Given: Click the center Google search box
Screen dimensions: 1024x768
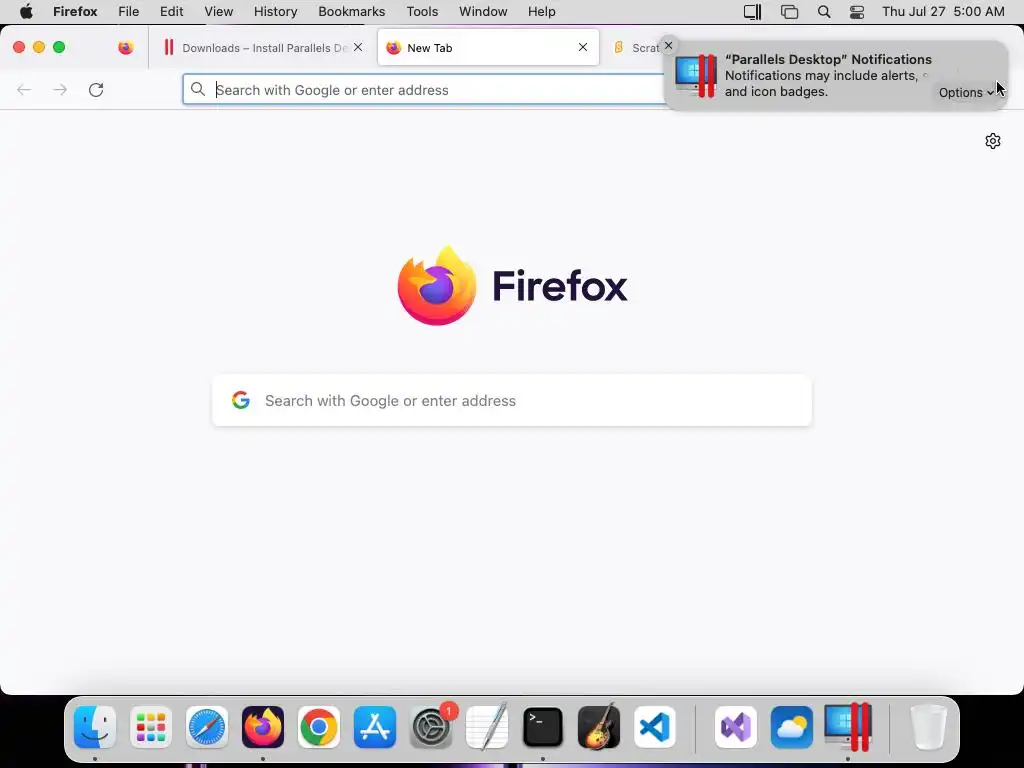Looking at the screenshot, I should [x=512, y=400].
